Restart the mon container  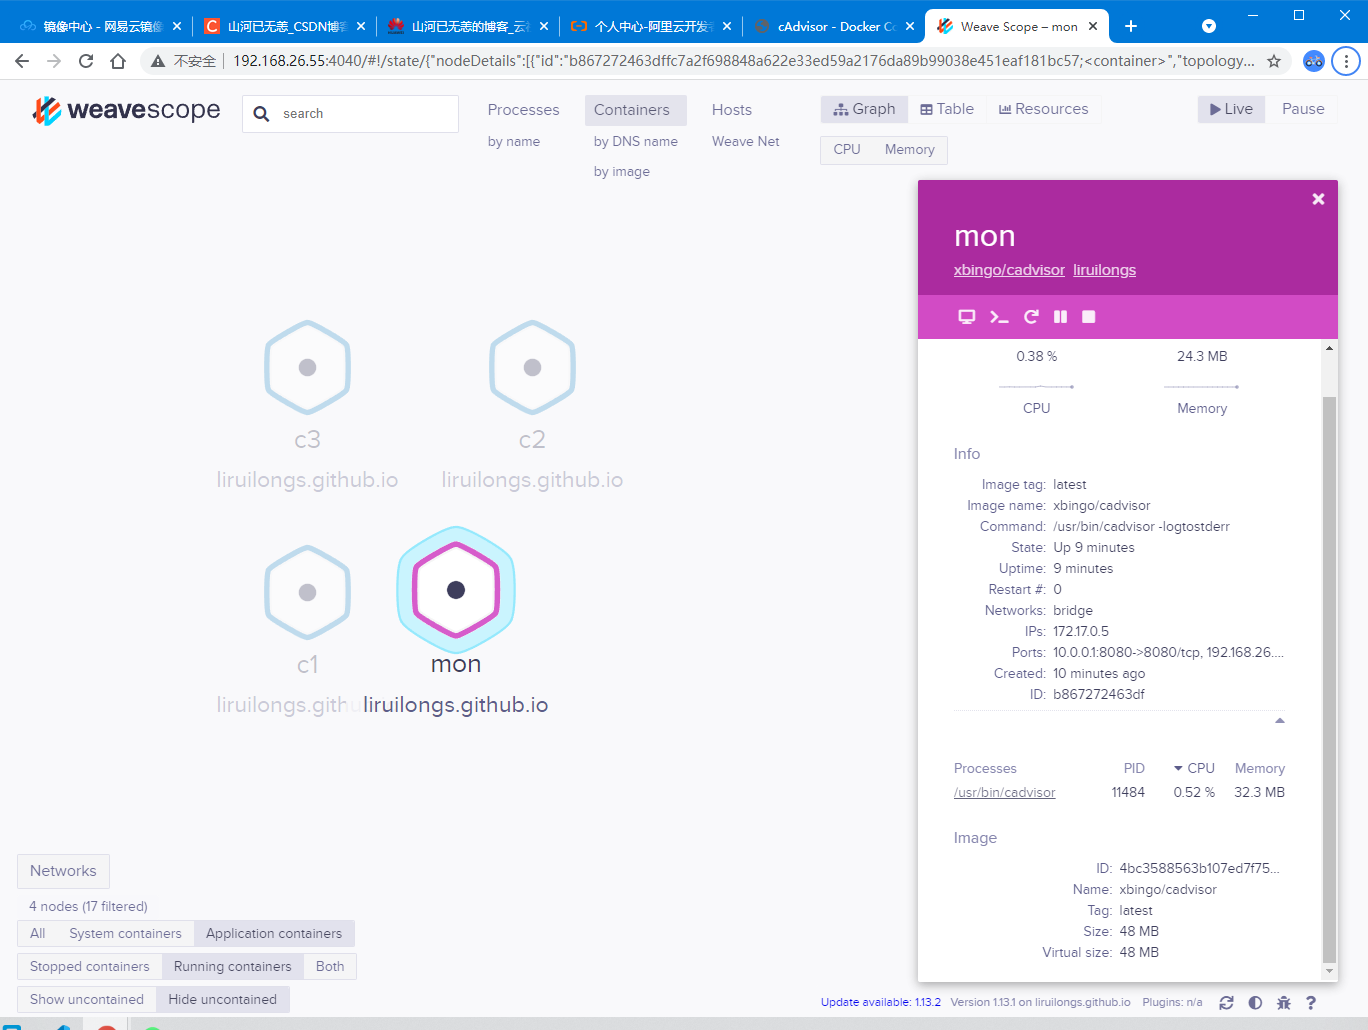coord(1031,317)
